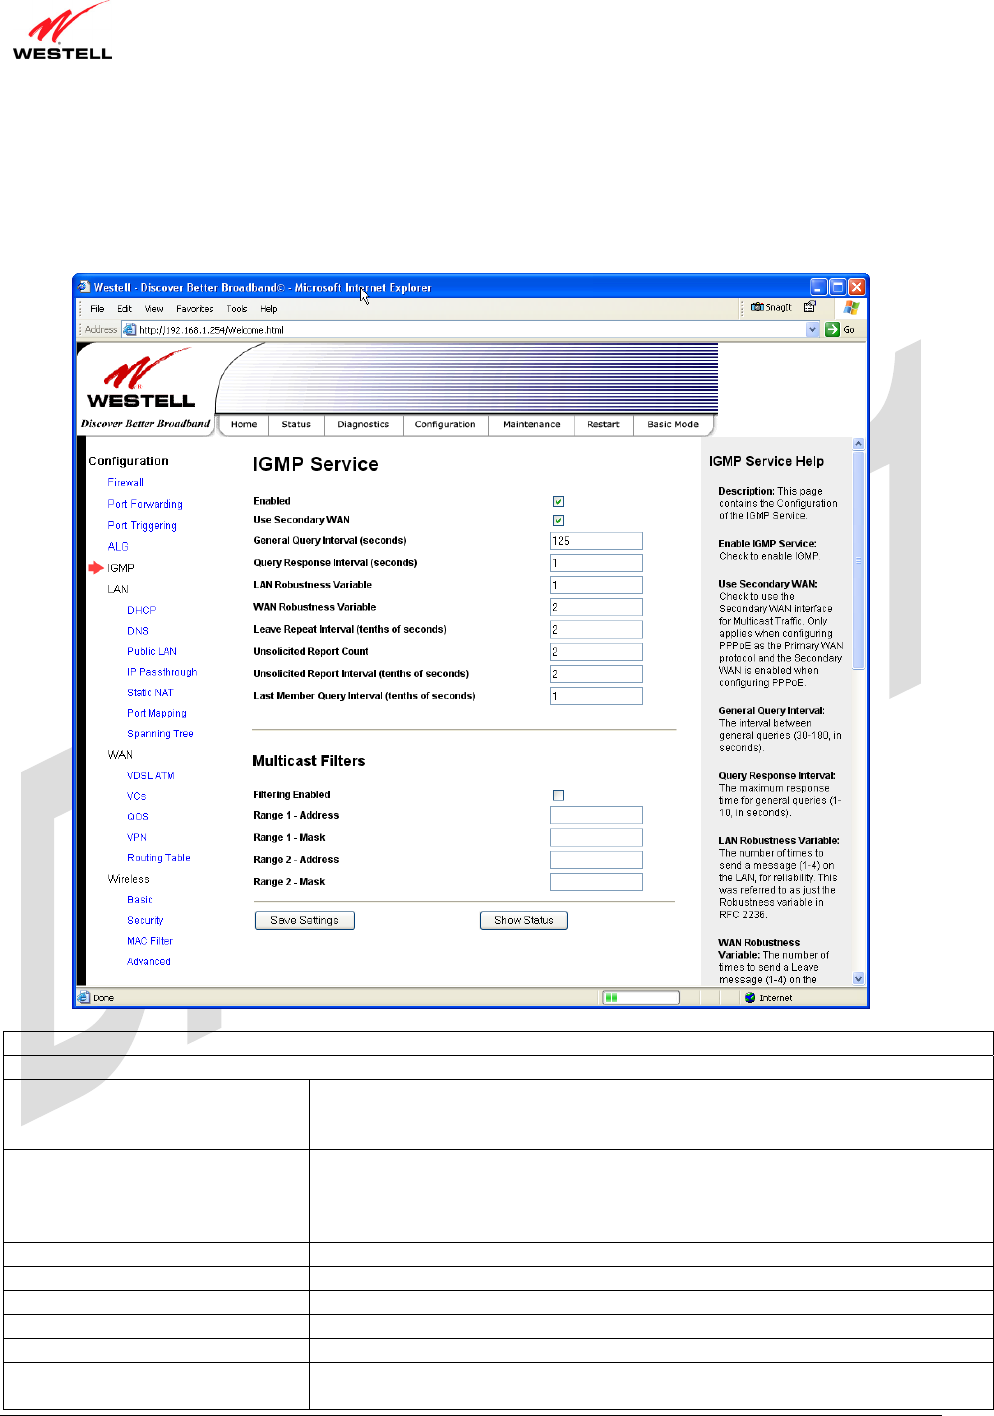994x1416 pixels.
Task: Open the Edit menu
Action: tap(124, 308)
